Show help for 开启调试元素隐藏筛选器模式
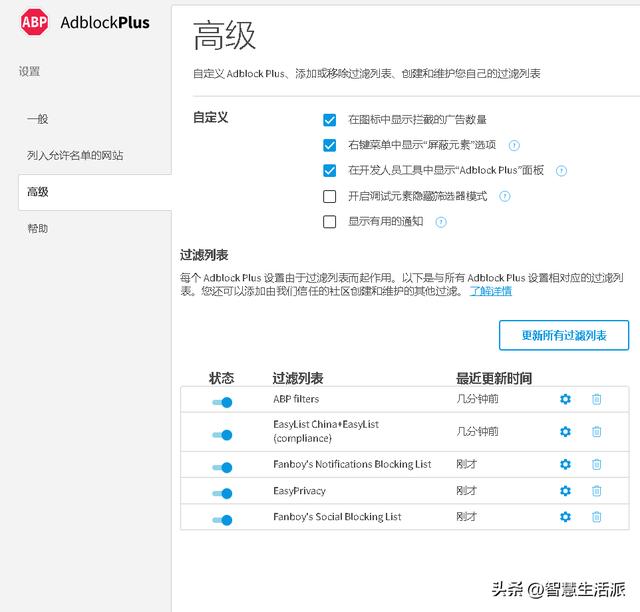 (x=505, y=196)
